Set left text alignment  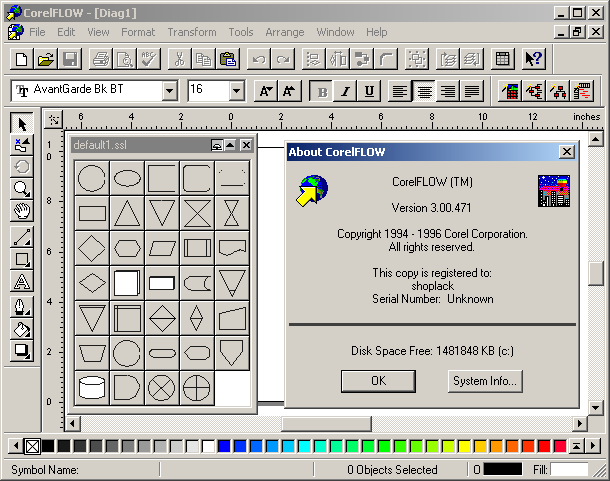400,92
